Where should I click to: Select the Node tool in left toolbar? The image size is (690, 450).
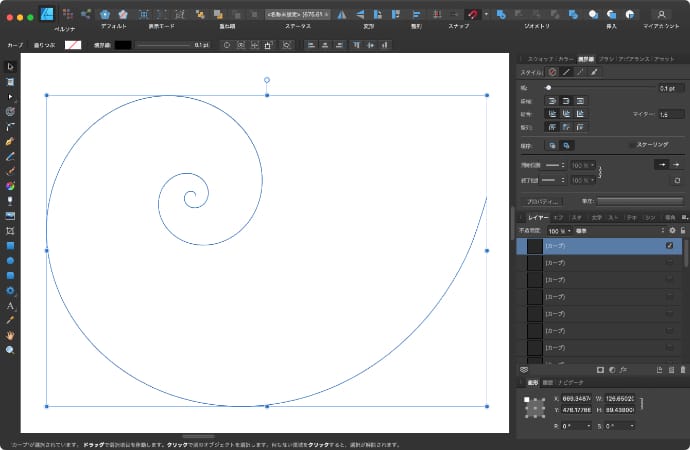(x=10, y=97)
